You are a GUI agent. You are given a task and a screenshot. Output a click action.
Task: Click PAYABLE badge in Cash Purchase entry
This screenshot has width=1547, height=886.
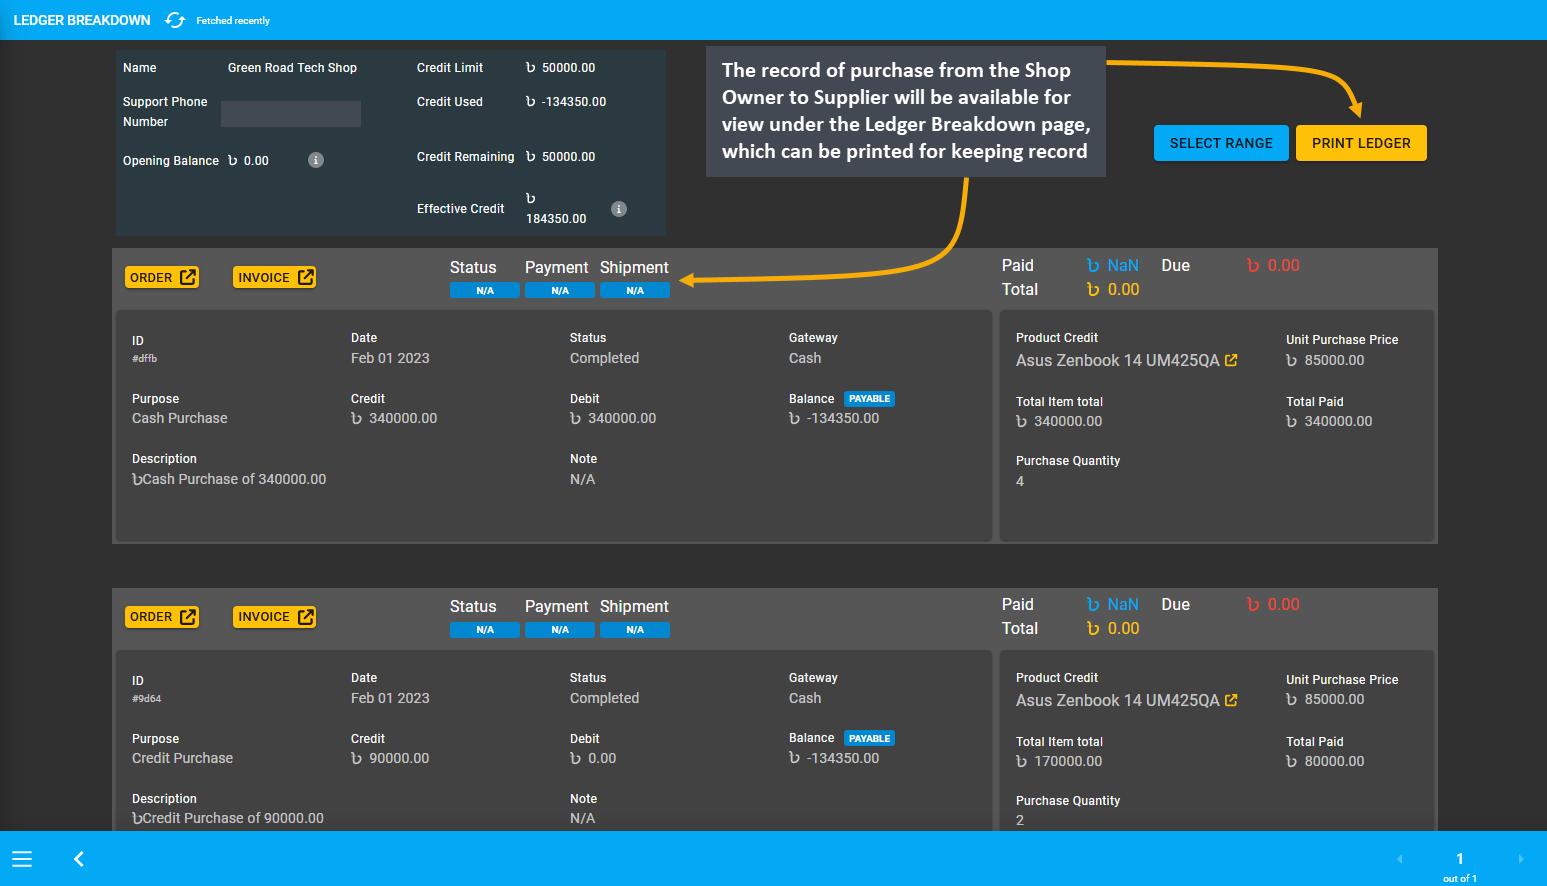pyautogui.click(x=869, y=399)
